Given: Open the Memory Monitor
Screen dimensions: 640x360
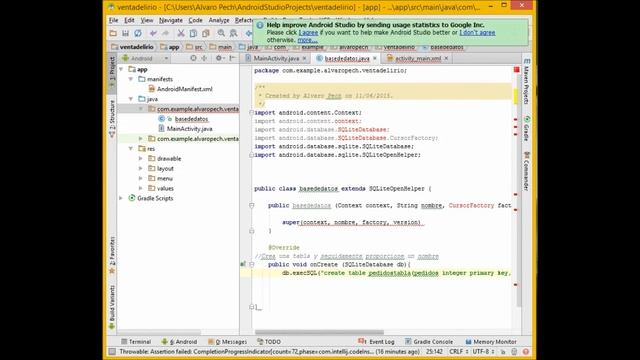Looking at the screenshot, I should tap(491, 342).
